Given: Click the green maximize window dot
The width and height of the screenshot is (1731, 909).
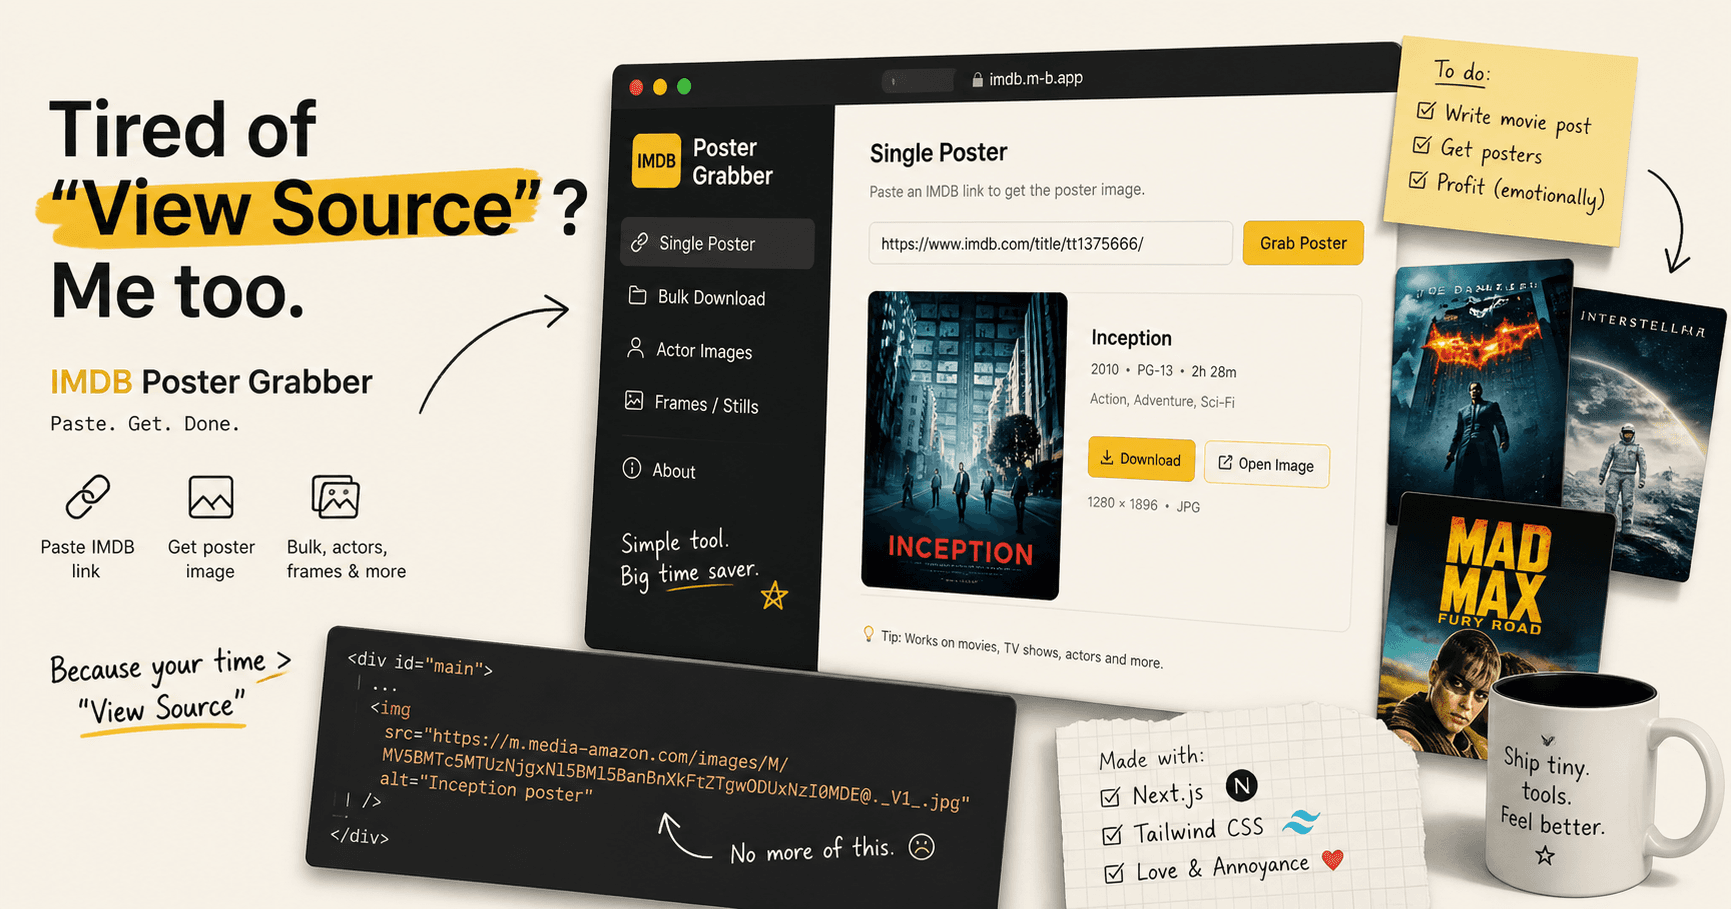Looking at the screenshot, I should (x=684, y=86).
